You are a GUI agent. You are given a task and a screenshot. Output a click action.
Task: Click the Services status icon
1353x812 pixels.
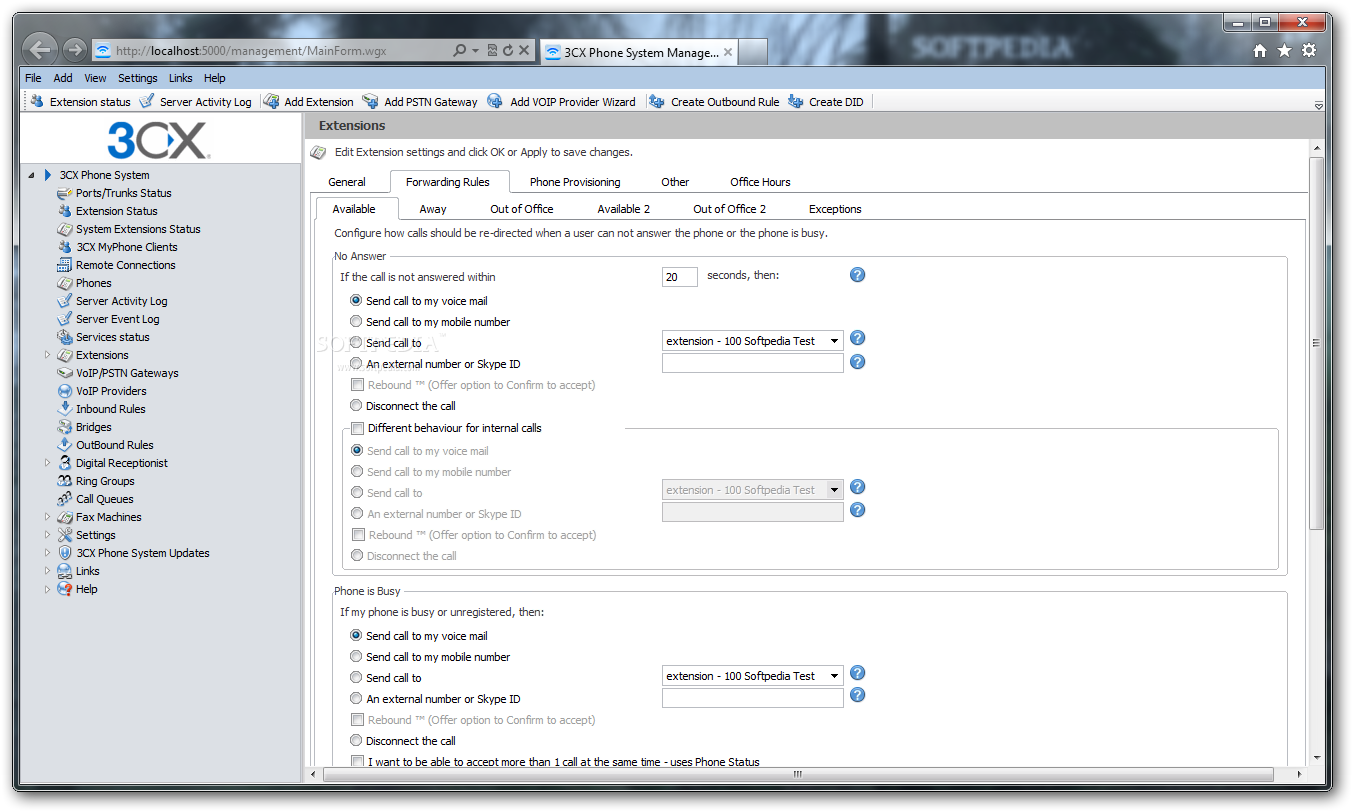[x=65, y=337]
